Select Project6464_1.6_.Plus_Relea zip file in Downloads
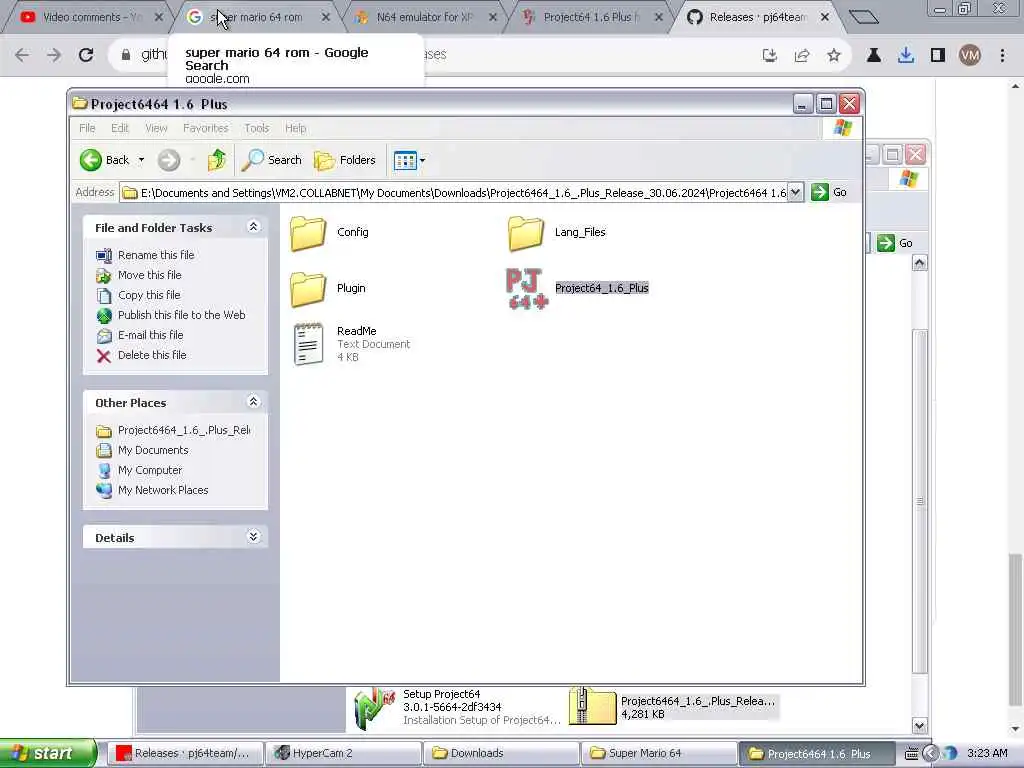 (673, 707)
